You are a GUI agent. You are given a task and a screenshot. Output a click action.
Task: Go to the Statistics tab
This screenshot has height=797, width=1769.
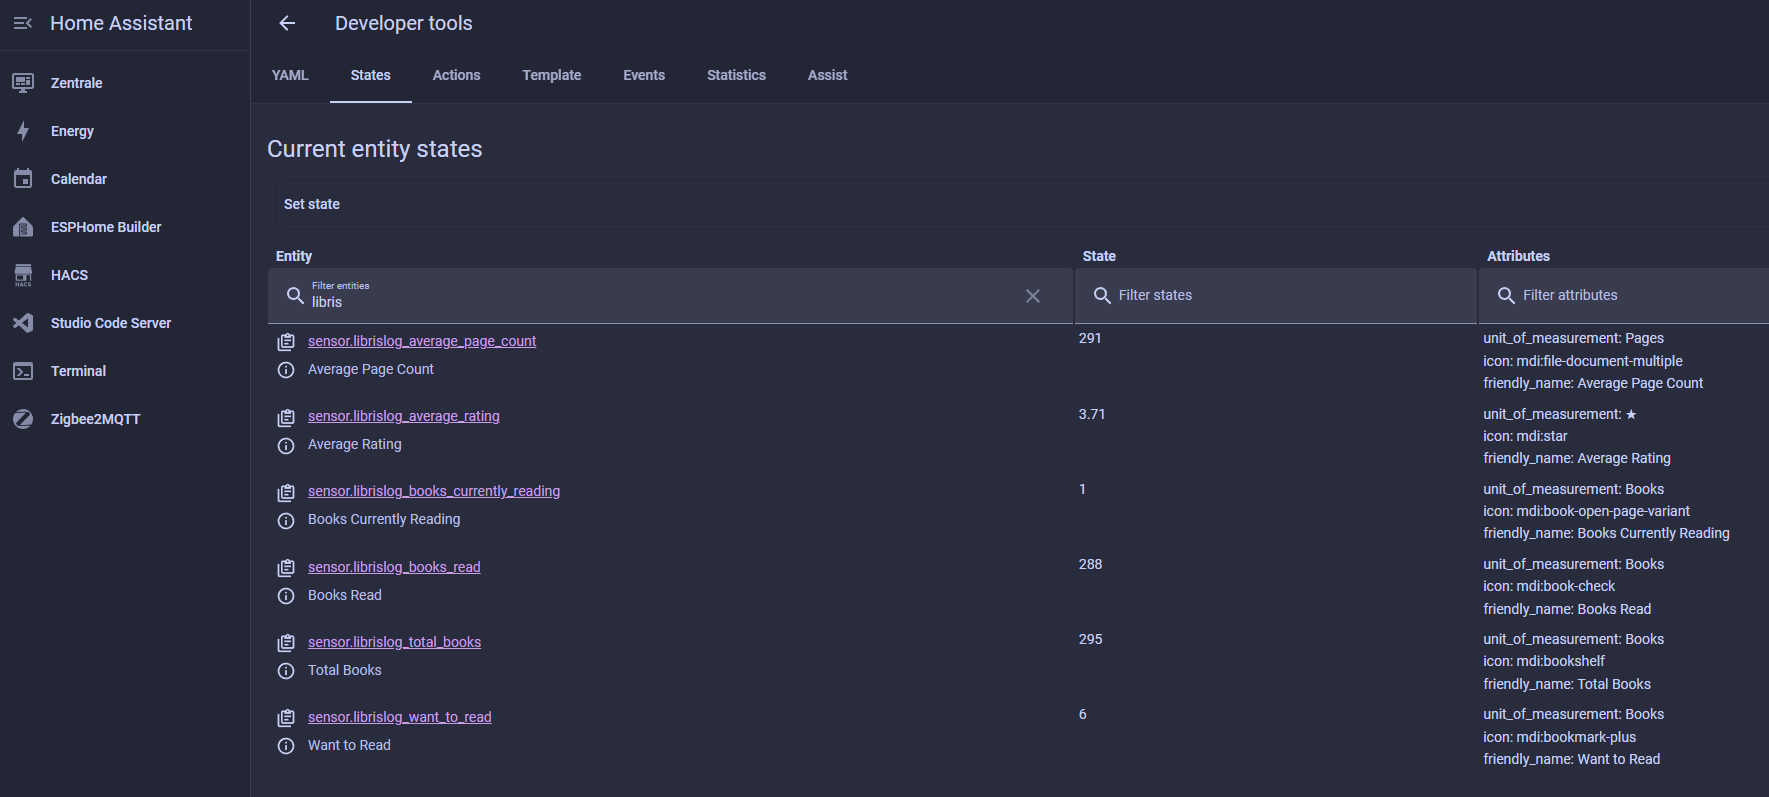(x=736, y=75)
